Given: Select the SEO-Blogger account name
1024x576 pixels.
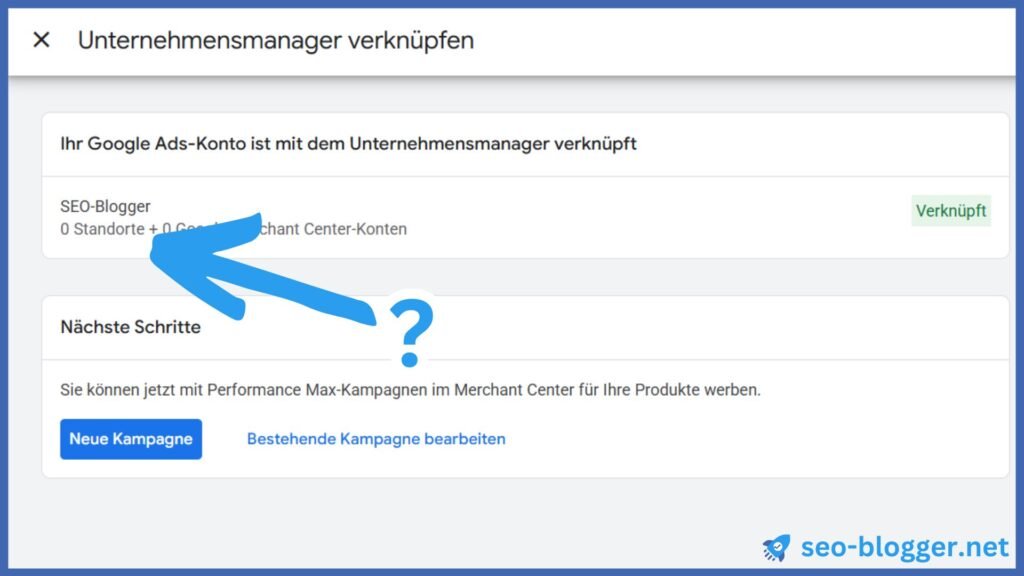Looking at the screenshot, I should pyautogui.click(x=105, y=206).
